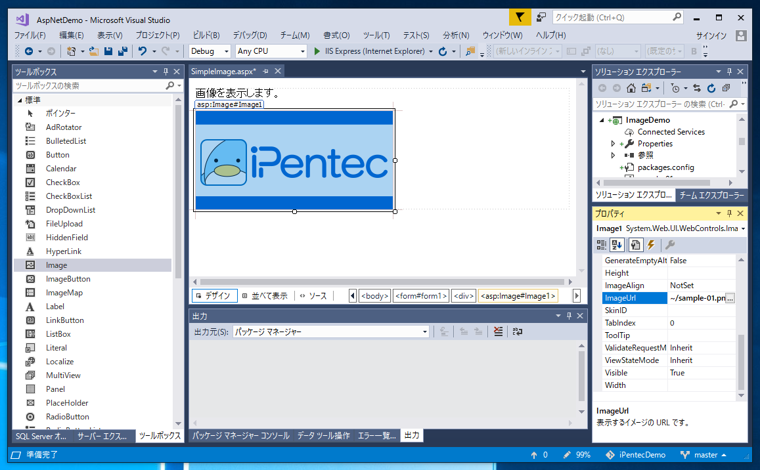
Task: Toggle word wrap icon in Output panel
Action: pyautogui.click(x=517, y=331)
